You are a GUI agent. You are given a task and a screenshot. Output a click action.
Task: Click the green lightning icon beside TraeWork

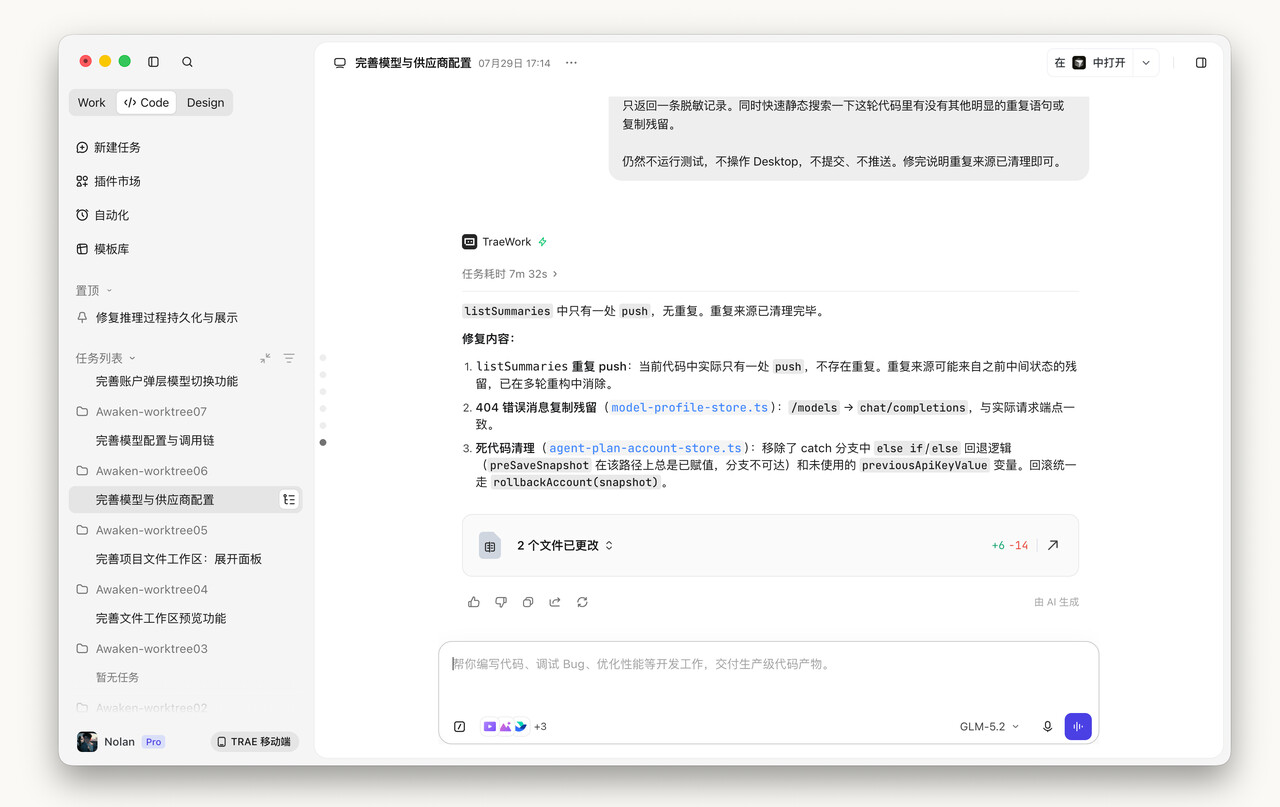[x=543, y=242]
